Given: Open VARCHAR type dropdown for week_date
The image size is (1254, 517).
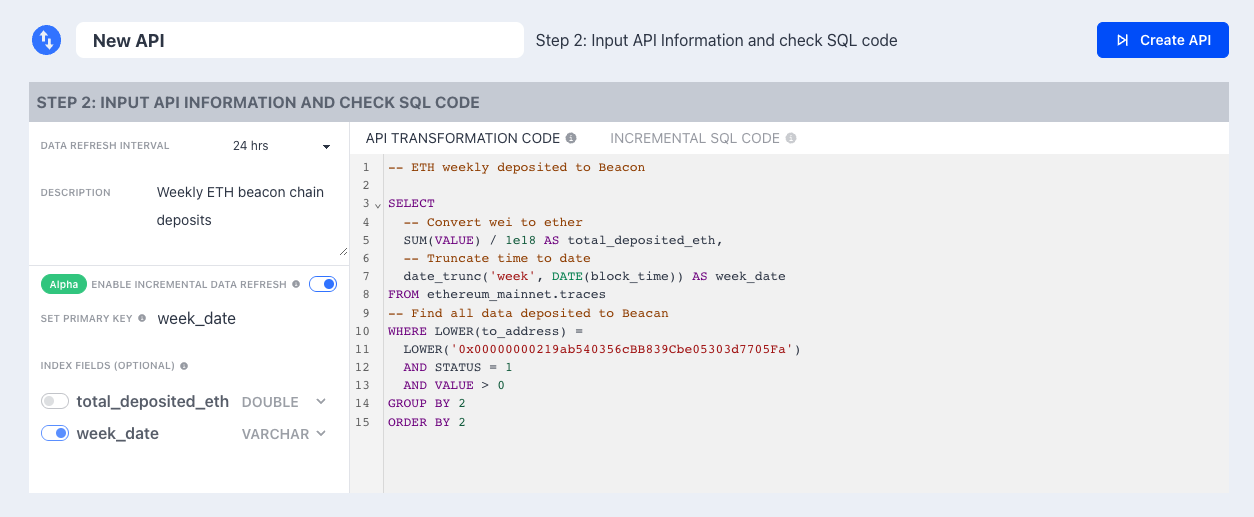Looking at the screenshot, I should click(284, 434).
